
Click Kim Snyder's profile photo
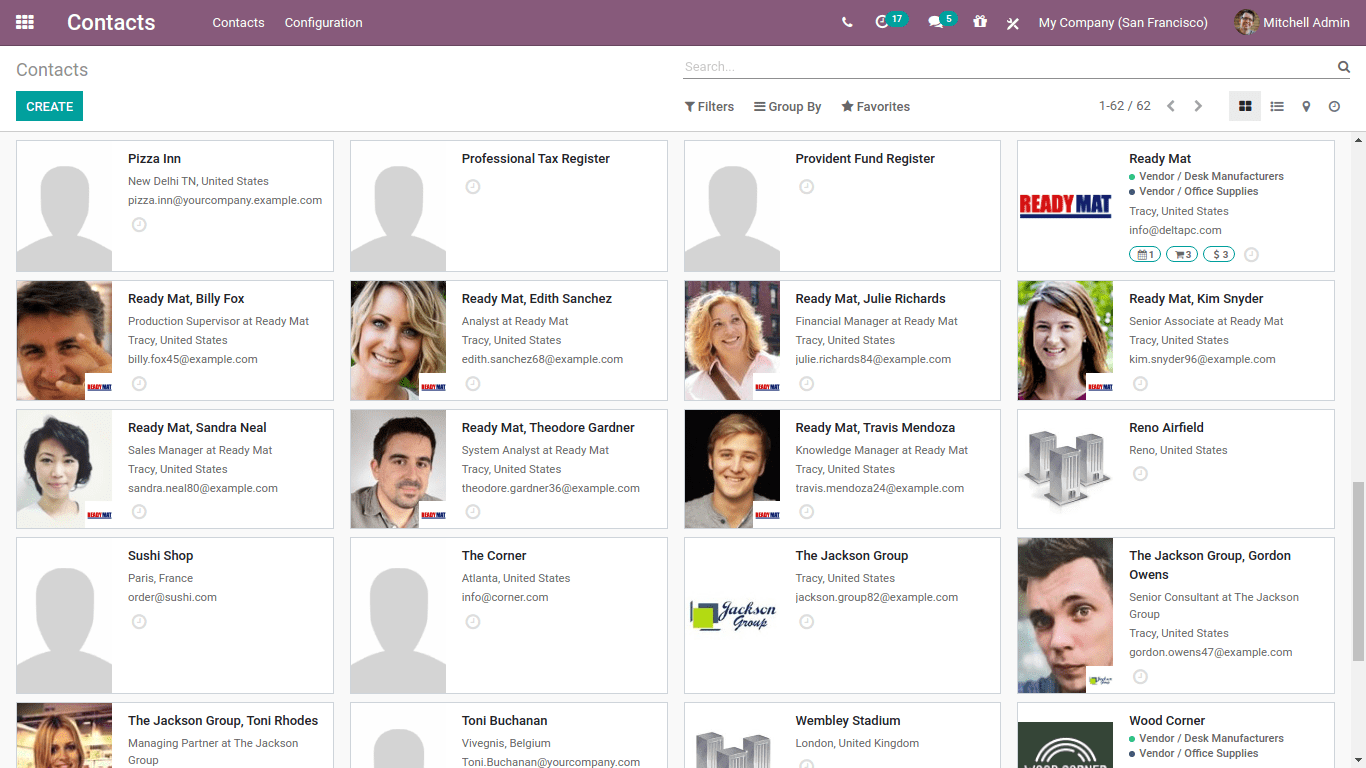pos(1065,340)
